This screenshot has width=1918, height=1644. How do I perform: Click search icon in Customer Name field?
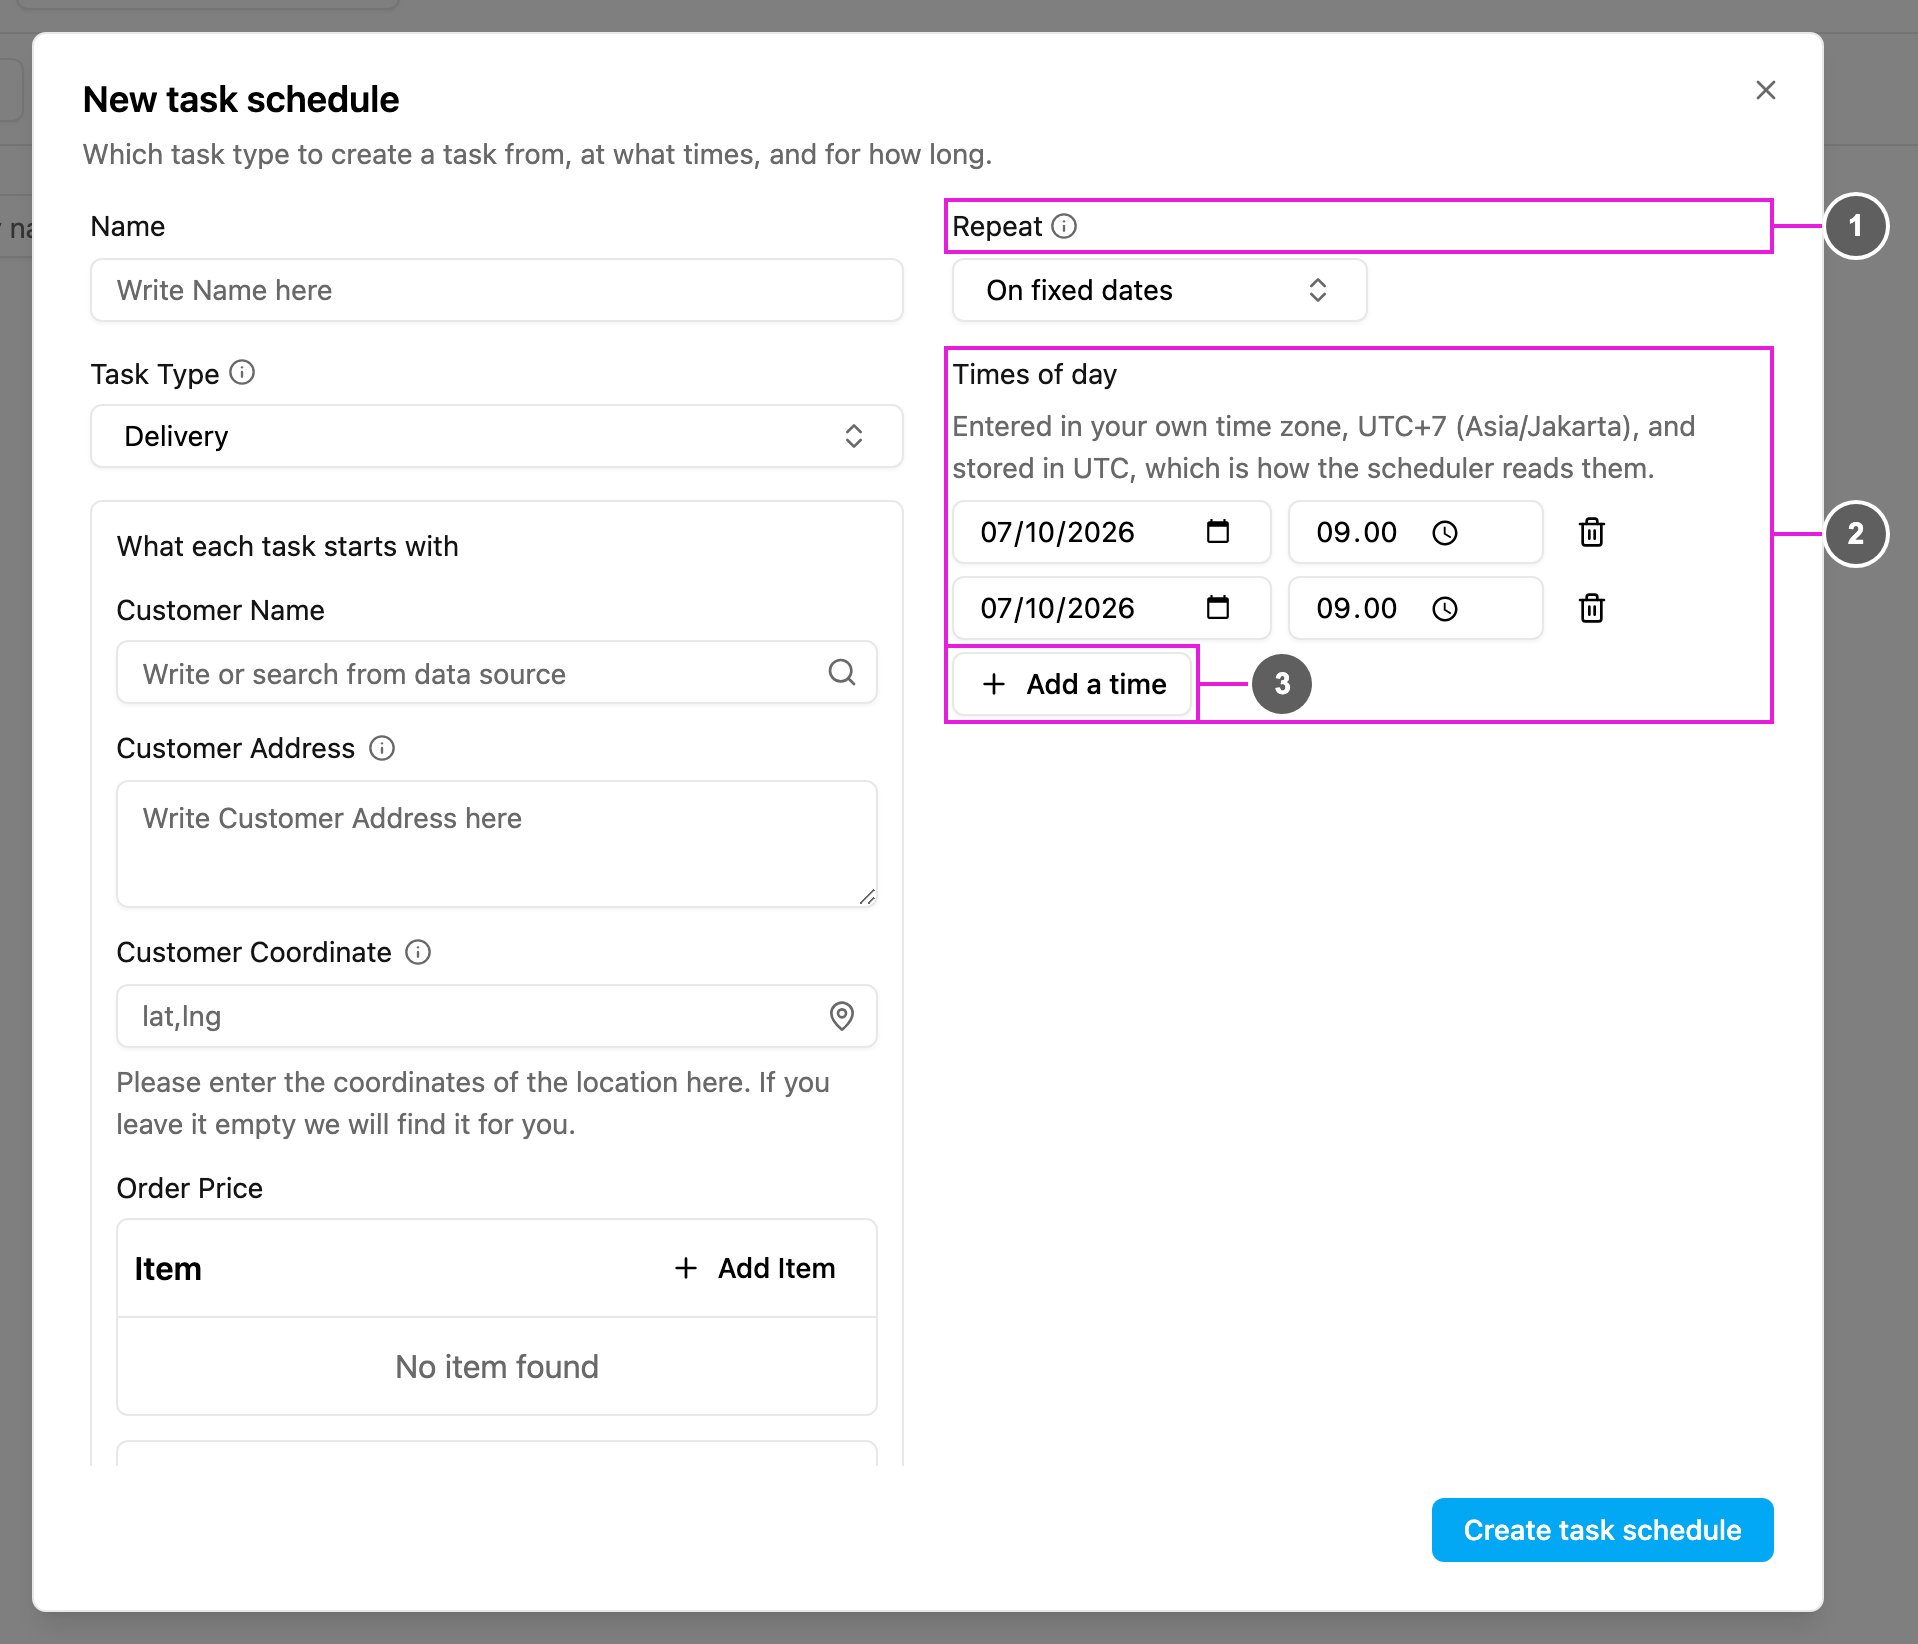(x=842, y=672)
